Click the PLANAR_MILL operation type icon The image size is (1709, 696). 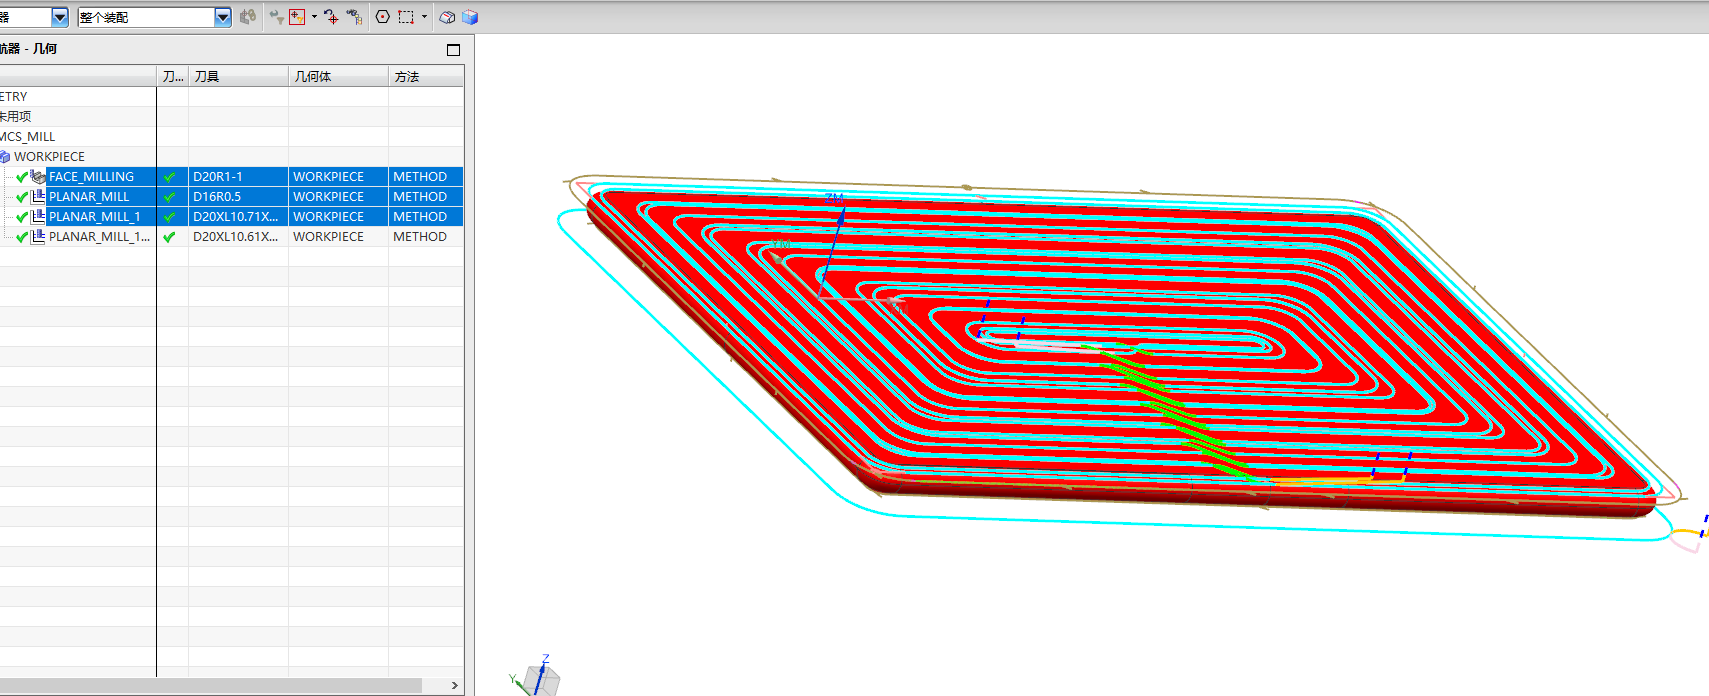pos(38,197)
